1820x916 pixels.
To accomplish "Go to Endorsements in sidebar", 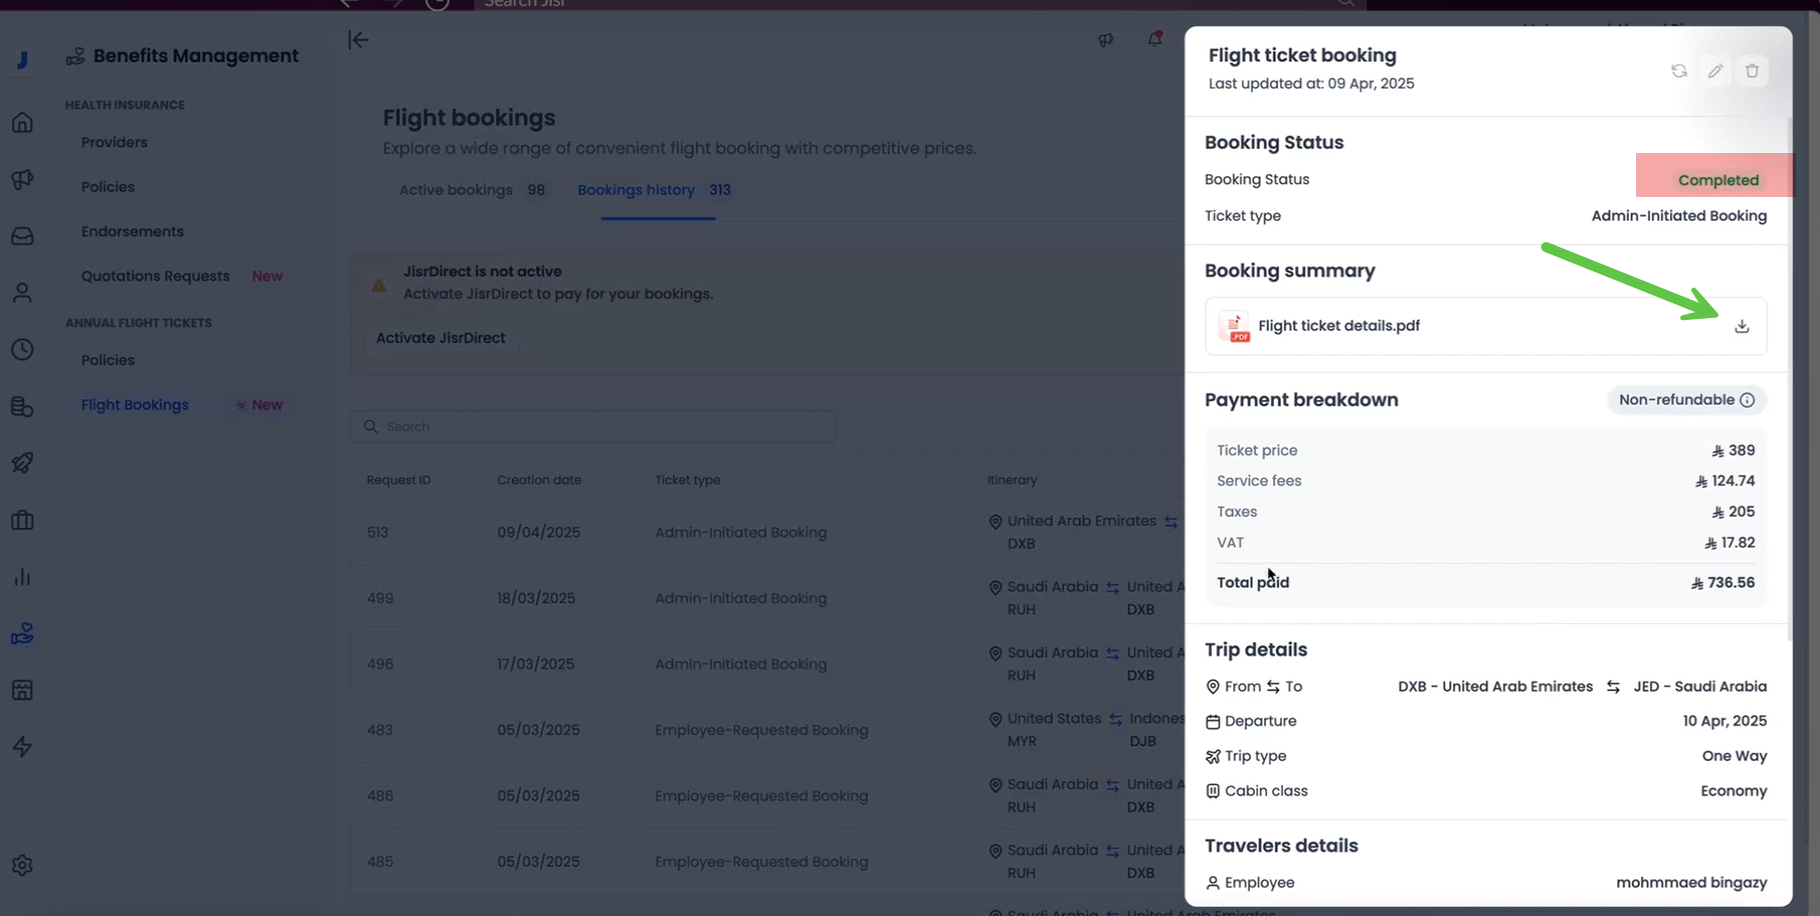I will coord(132,231).
